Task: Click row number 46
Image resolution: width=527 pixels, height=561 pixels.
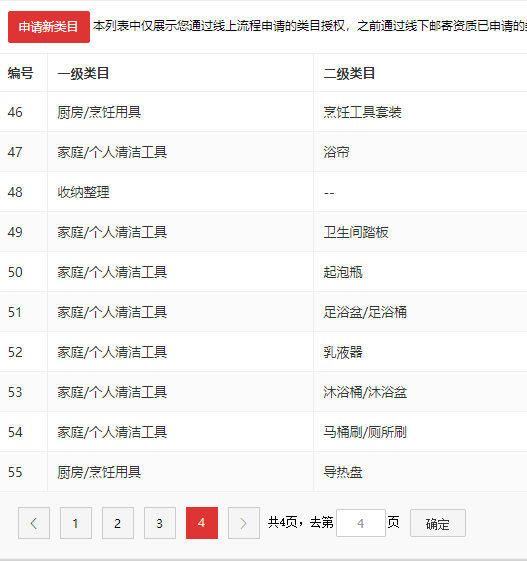Action: (15, 112)
